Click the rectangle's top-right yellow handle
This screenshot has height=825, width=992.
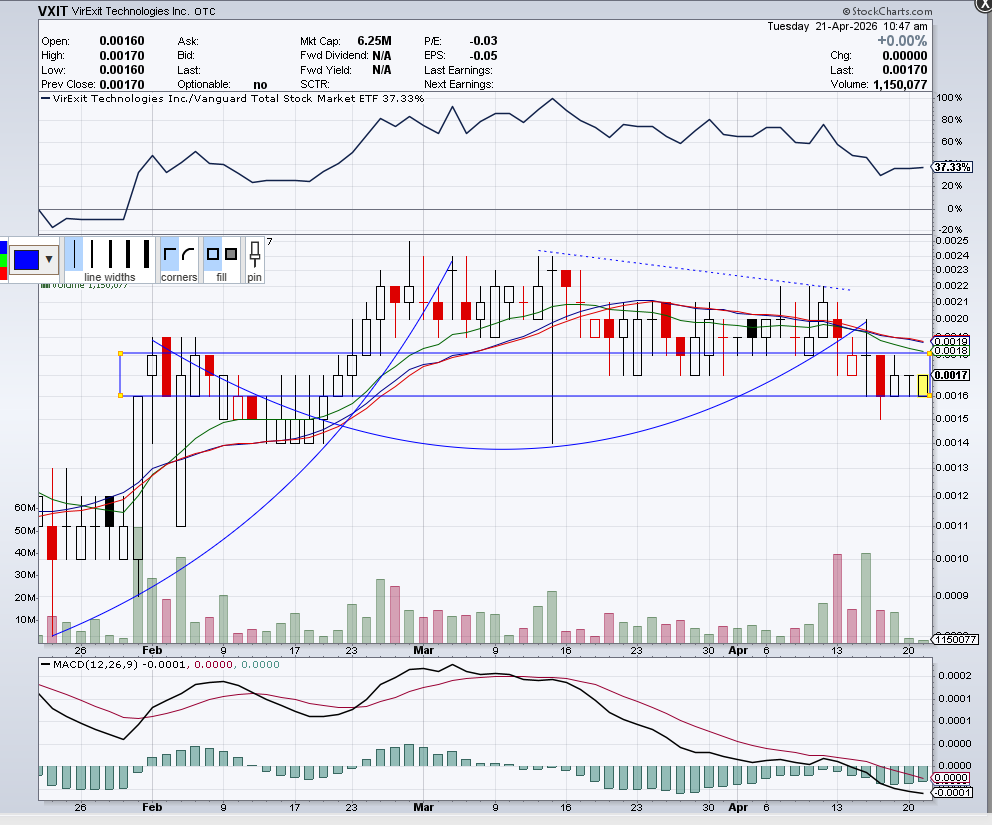tap(929, 353)
